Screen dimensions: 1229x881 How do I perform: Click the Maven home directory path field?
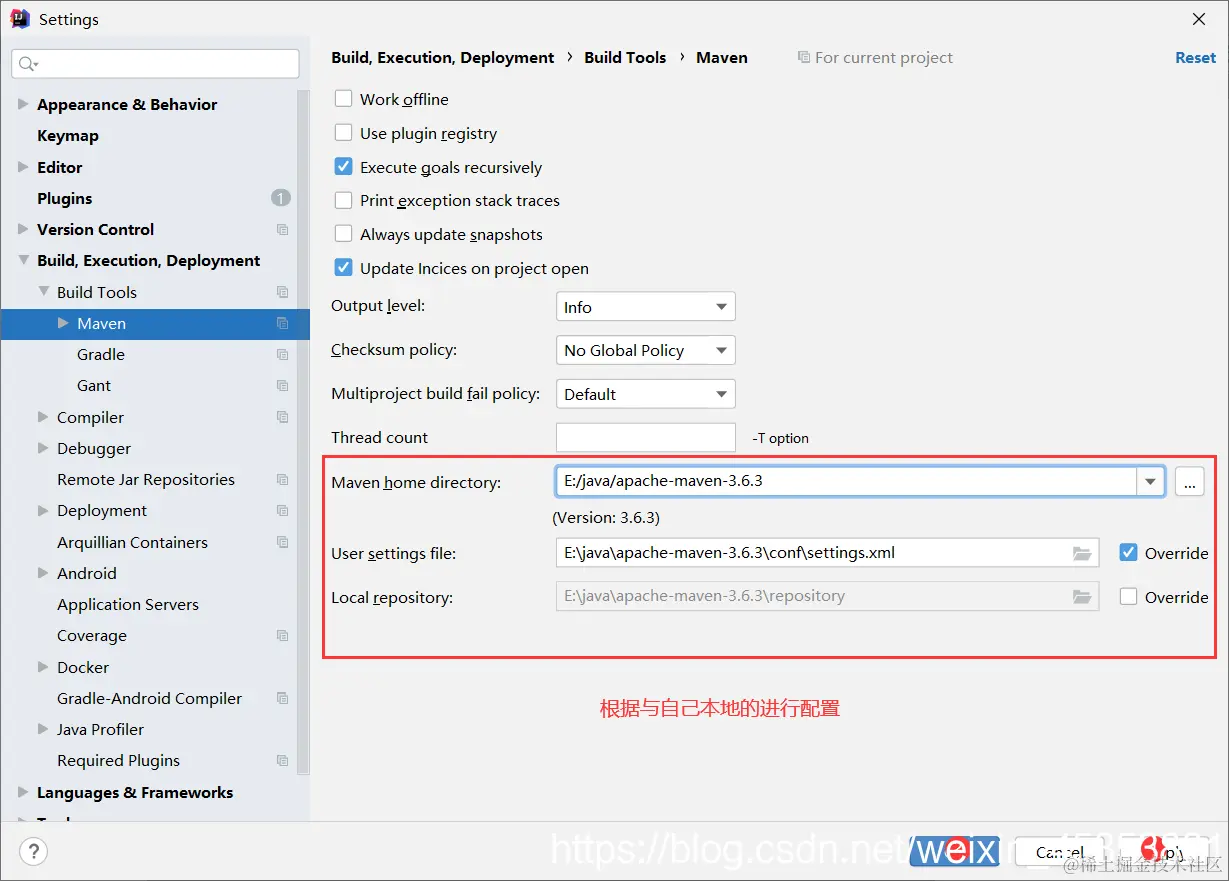(x=846, y=482)
